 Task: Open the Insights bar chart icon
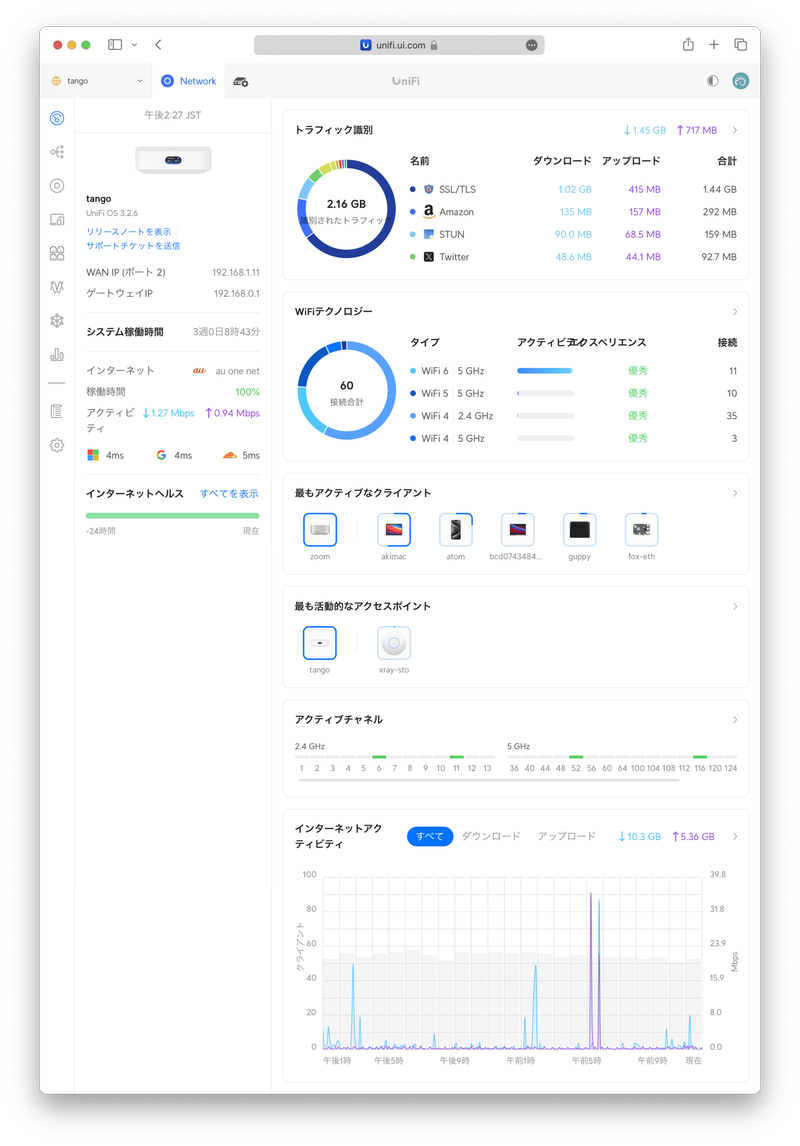(x=57, y=354)
